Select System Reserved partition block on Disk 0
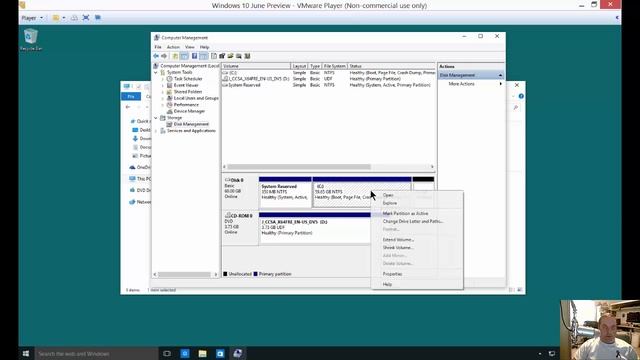This screenshot has height=360, width=640. coord(285,192)
